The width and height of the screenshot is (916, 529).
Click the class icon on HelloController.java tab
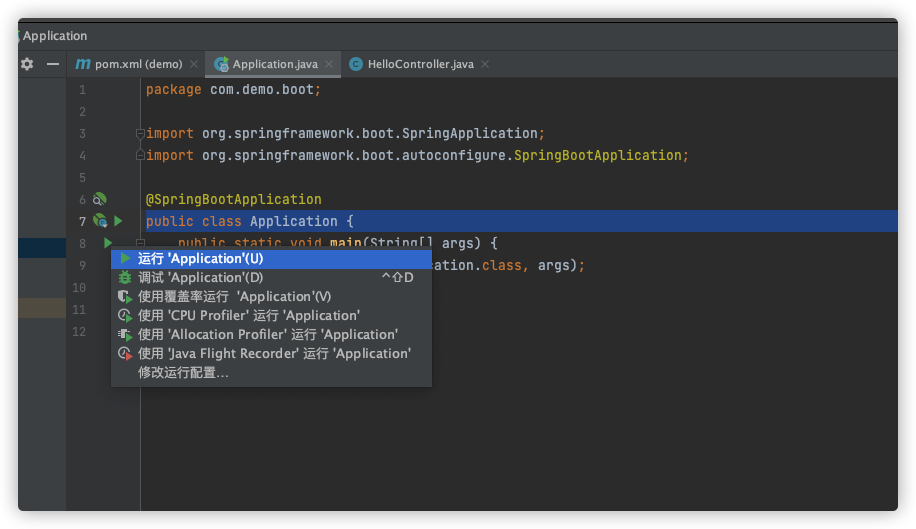tap(355, 64)
